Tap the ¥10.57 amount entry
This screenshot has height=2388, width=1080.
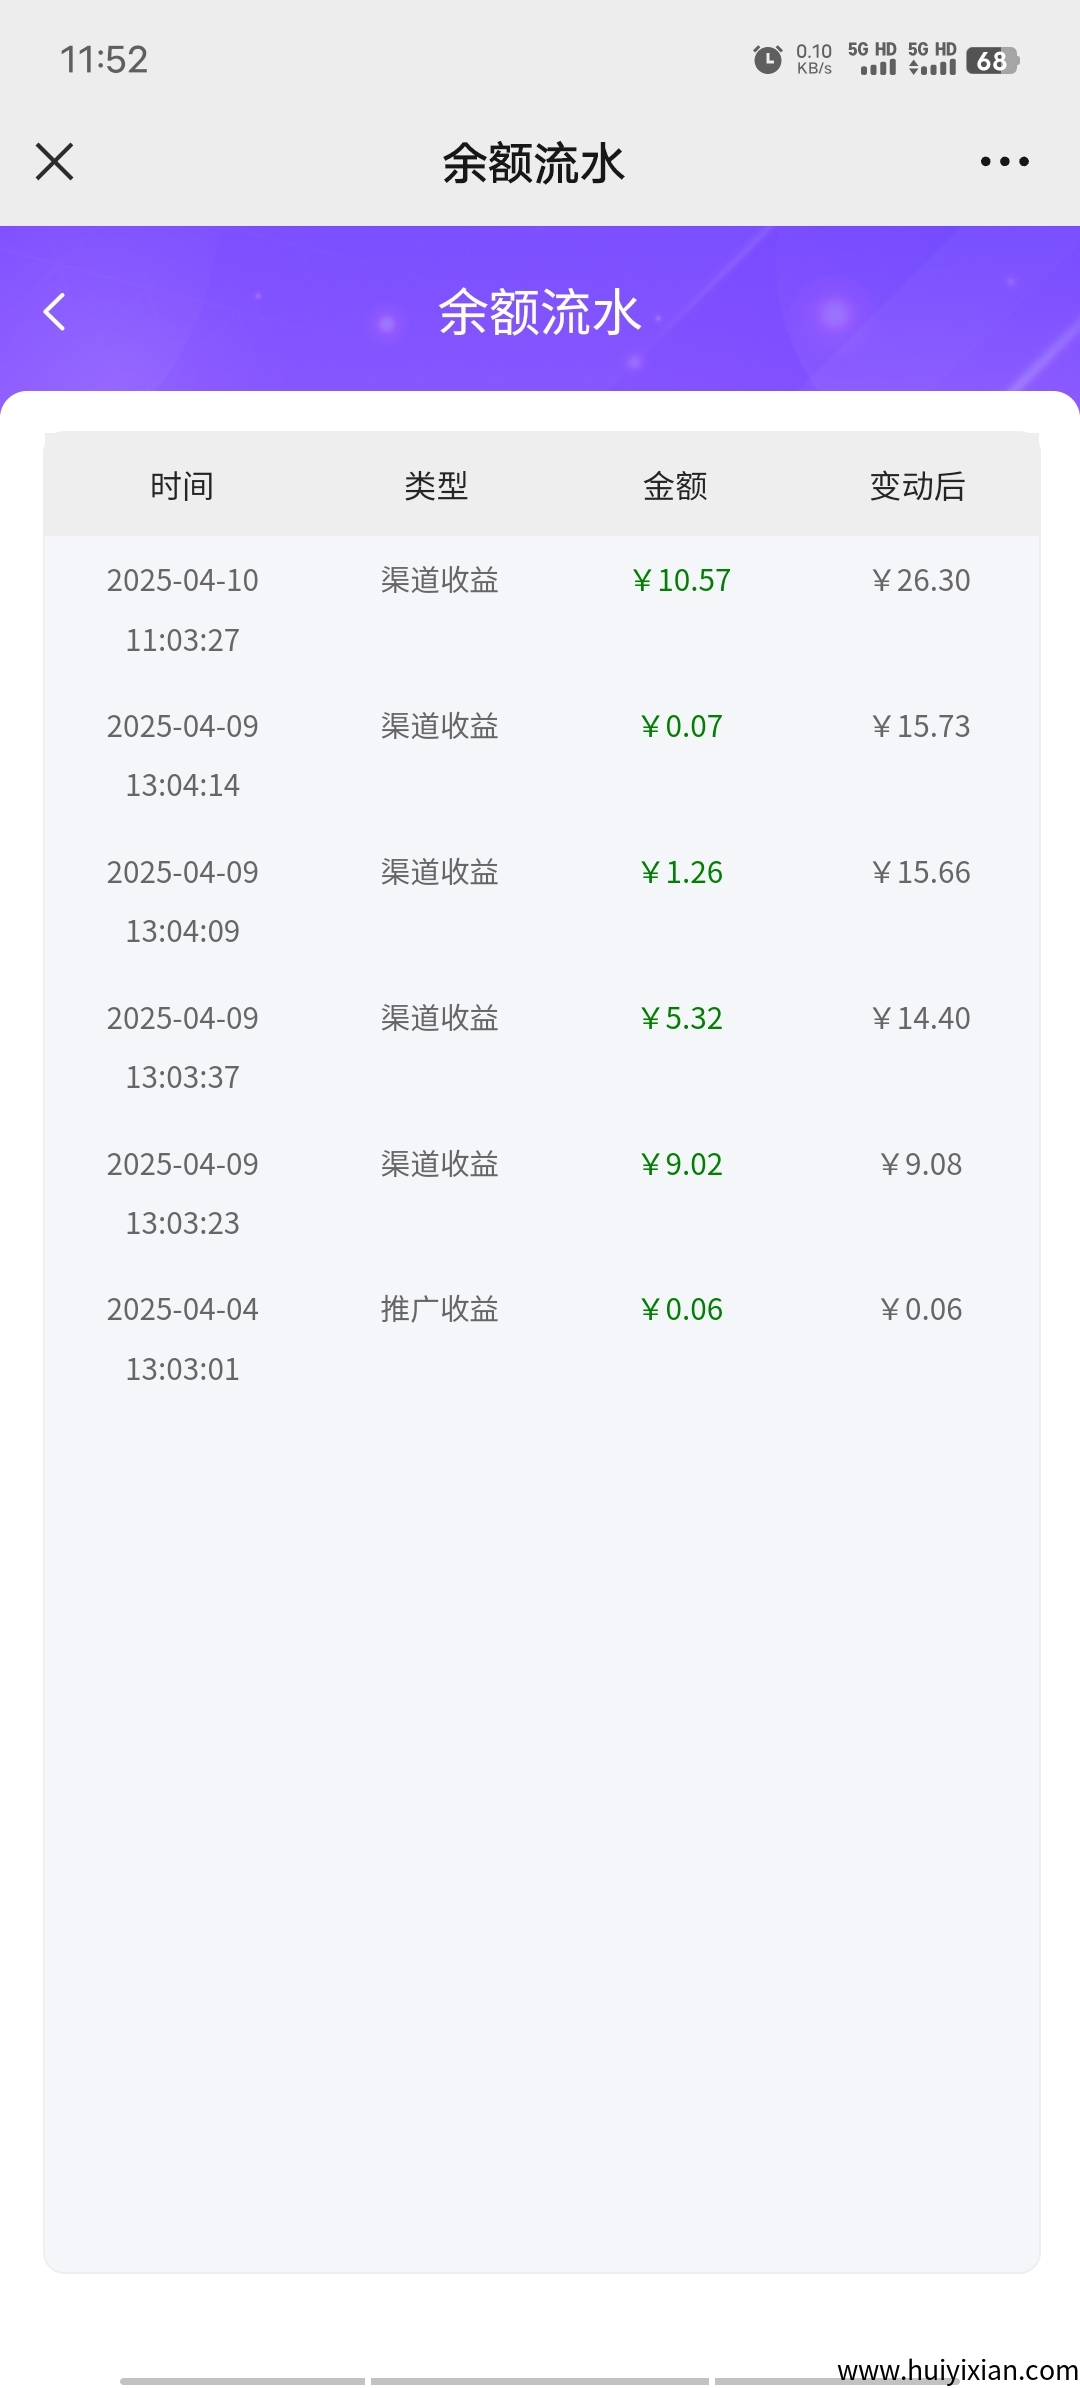pos(681,581)
